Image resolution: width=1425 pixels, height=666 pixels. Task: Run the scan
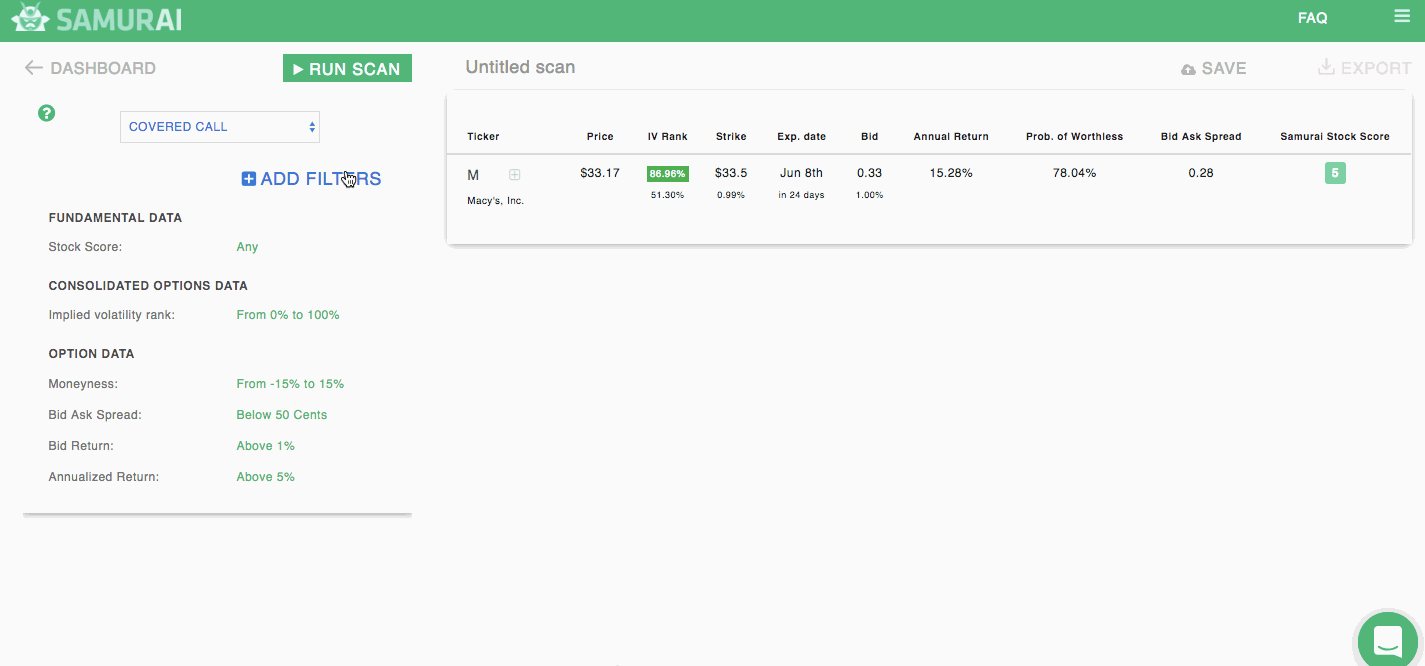(x=347, y=69)
